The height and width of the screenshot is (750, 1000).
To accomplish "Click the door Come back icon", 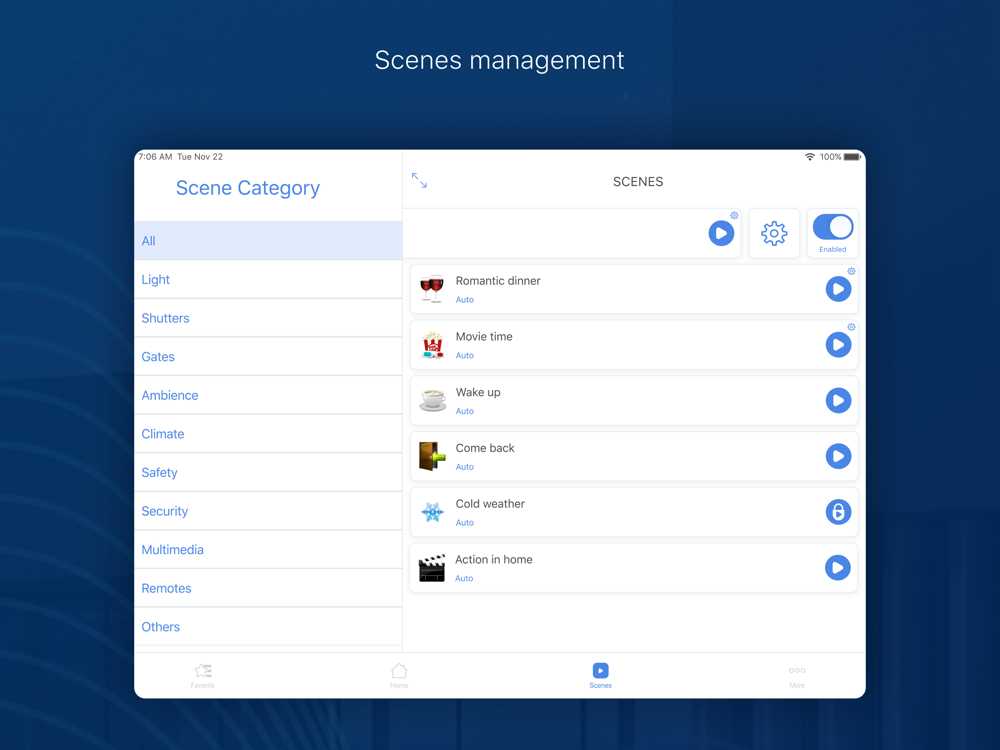I will click(432, 456).
